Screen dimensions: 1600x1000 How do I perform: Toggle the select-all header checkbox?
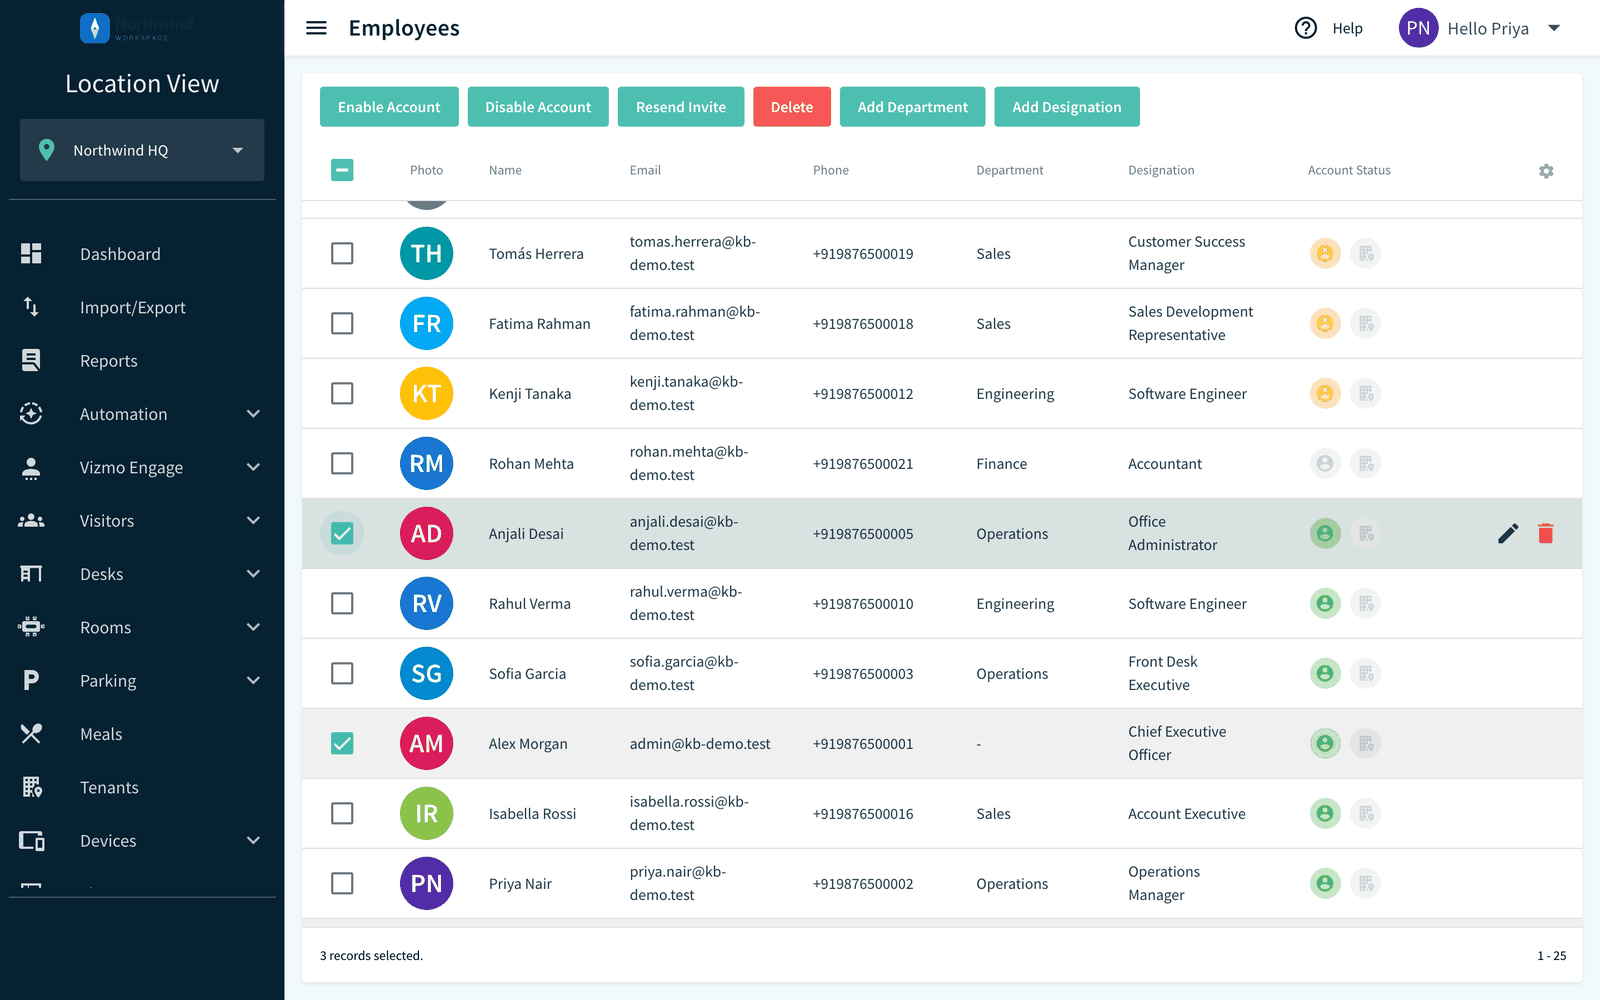click(342, 170)
